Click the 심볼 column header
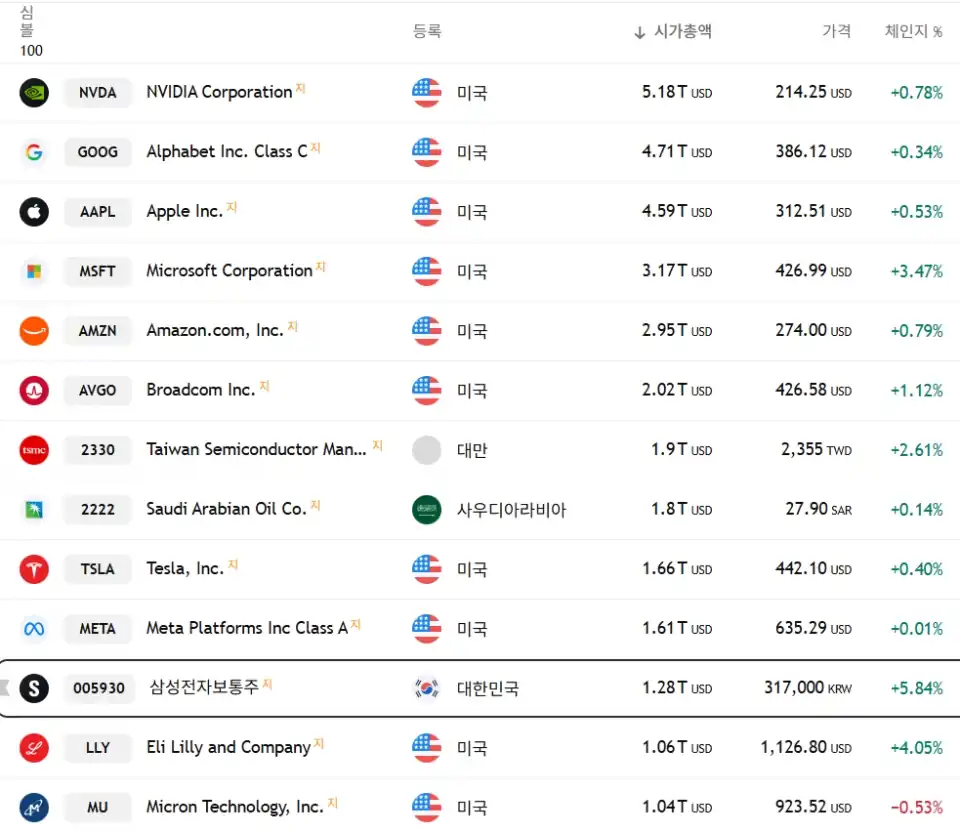The width and height of the screenshot is (960, 832). 27,21
